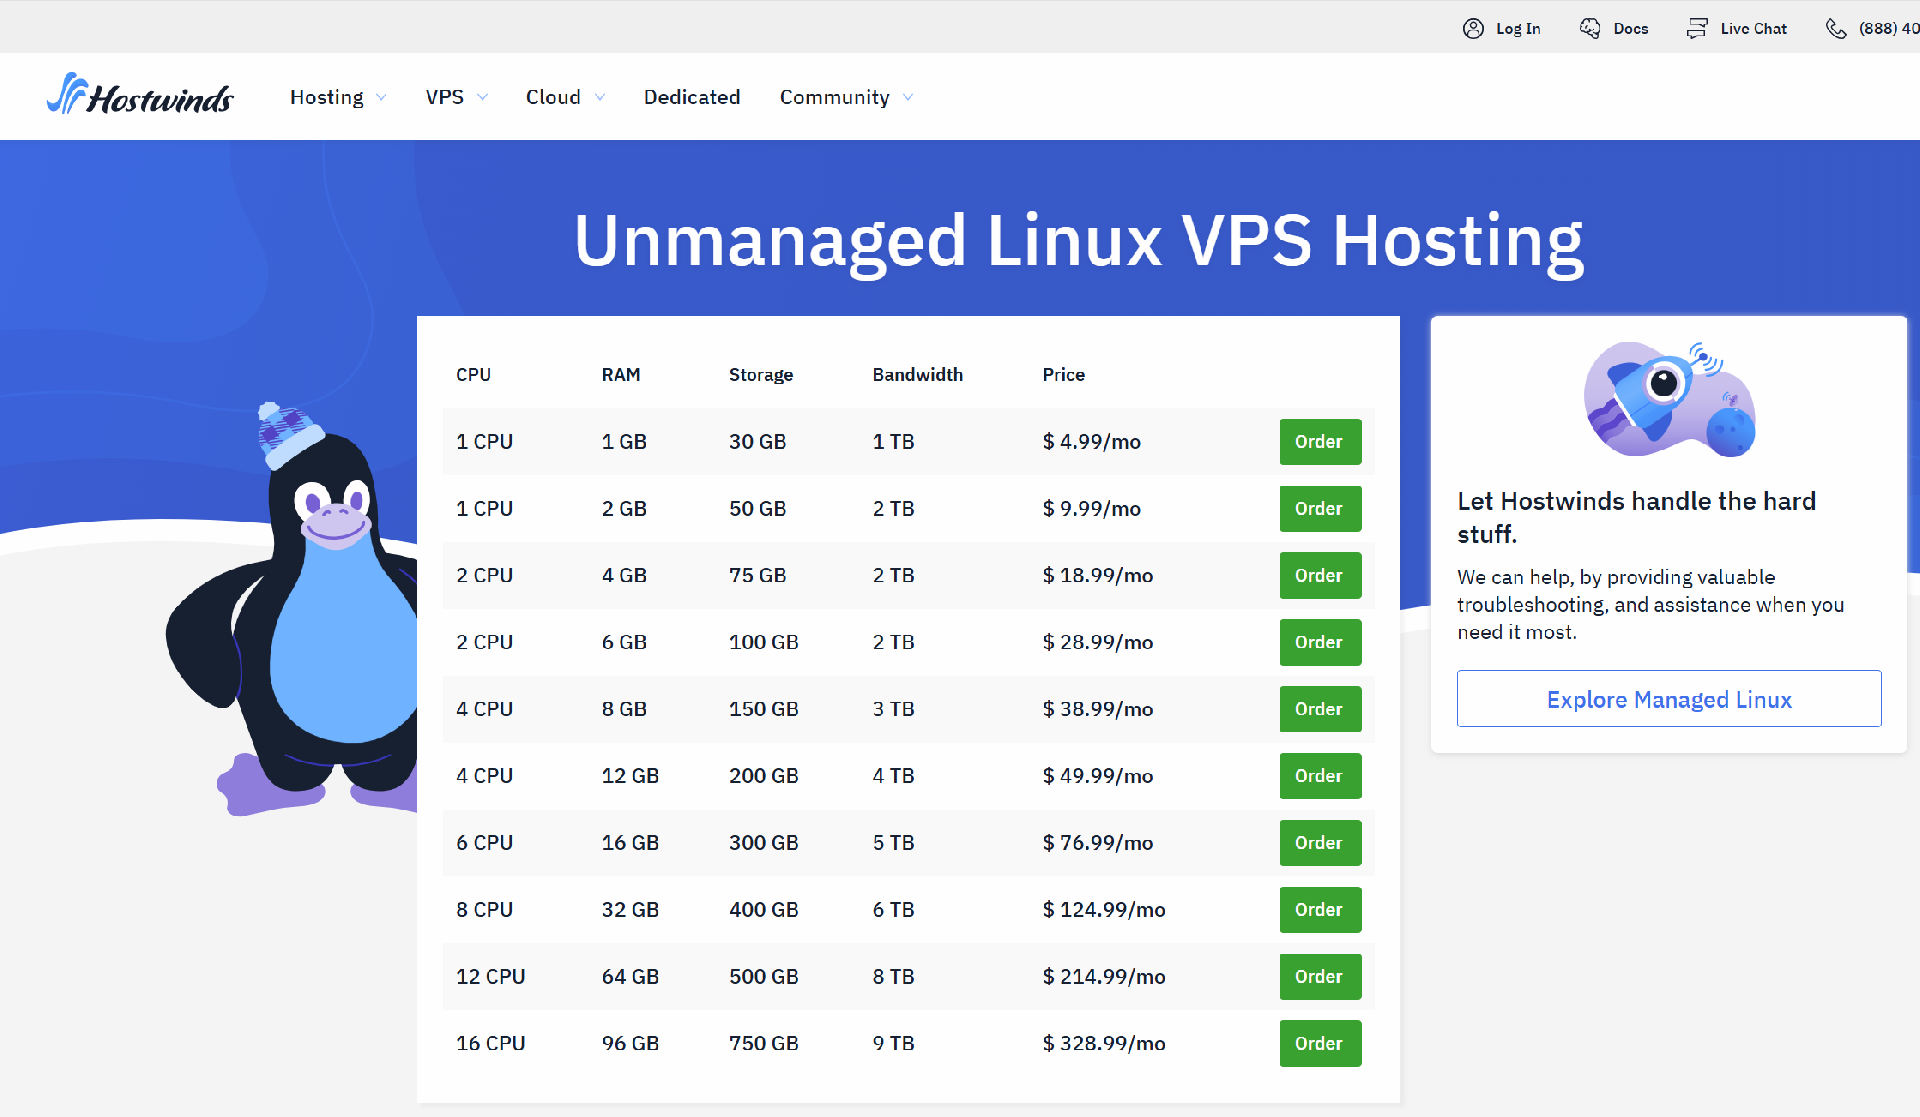The image size is (1920, 1117).
Task: Click the Log In link text
Action: 1518,28
